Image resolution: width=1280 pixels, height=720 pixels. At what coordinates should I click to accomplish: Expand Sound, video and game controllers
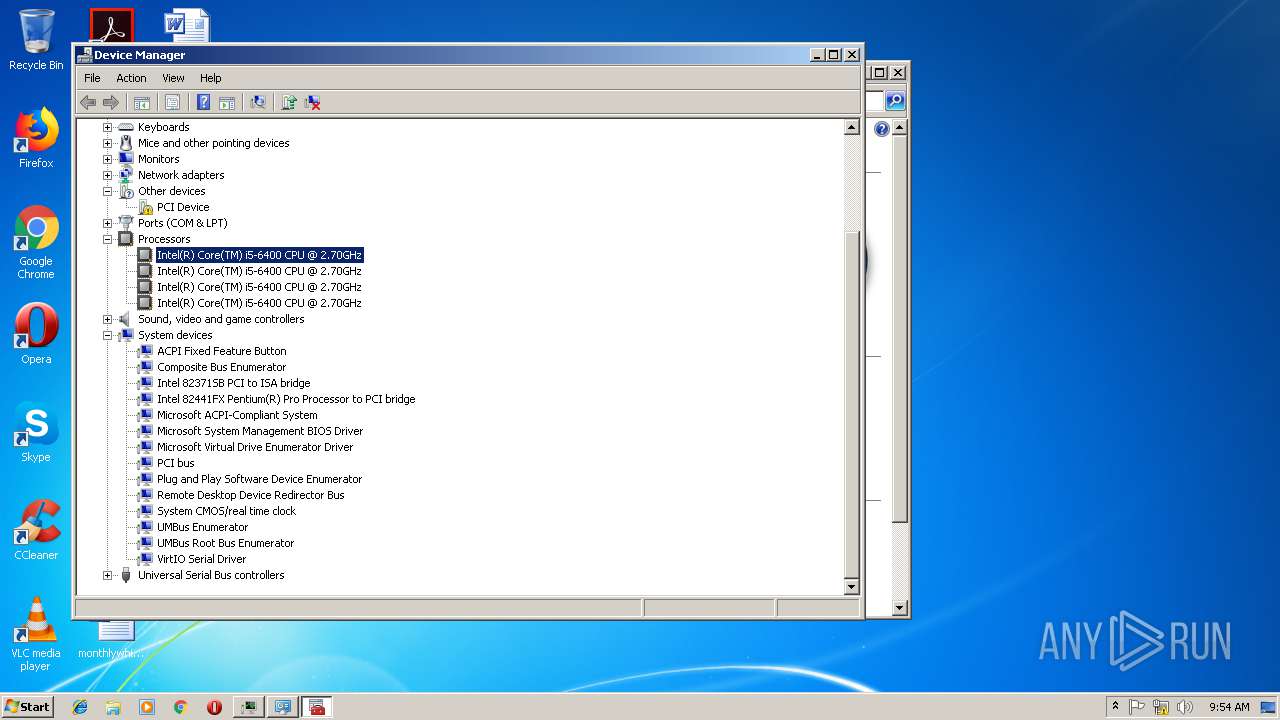[x=108, y=319]
